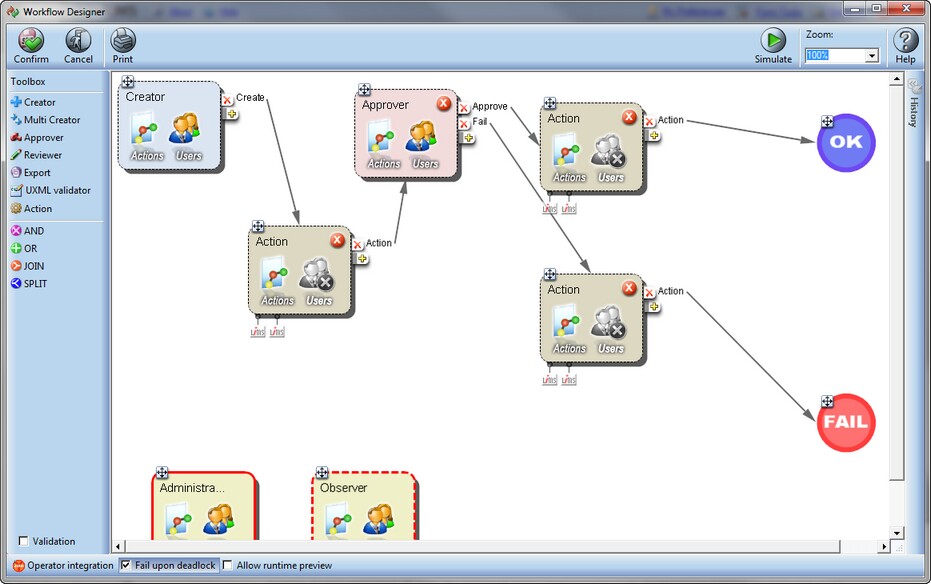Select AND gate in toolbox
The height and width of the screenshot is (584, 931).
(x=27, y=231)
